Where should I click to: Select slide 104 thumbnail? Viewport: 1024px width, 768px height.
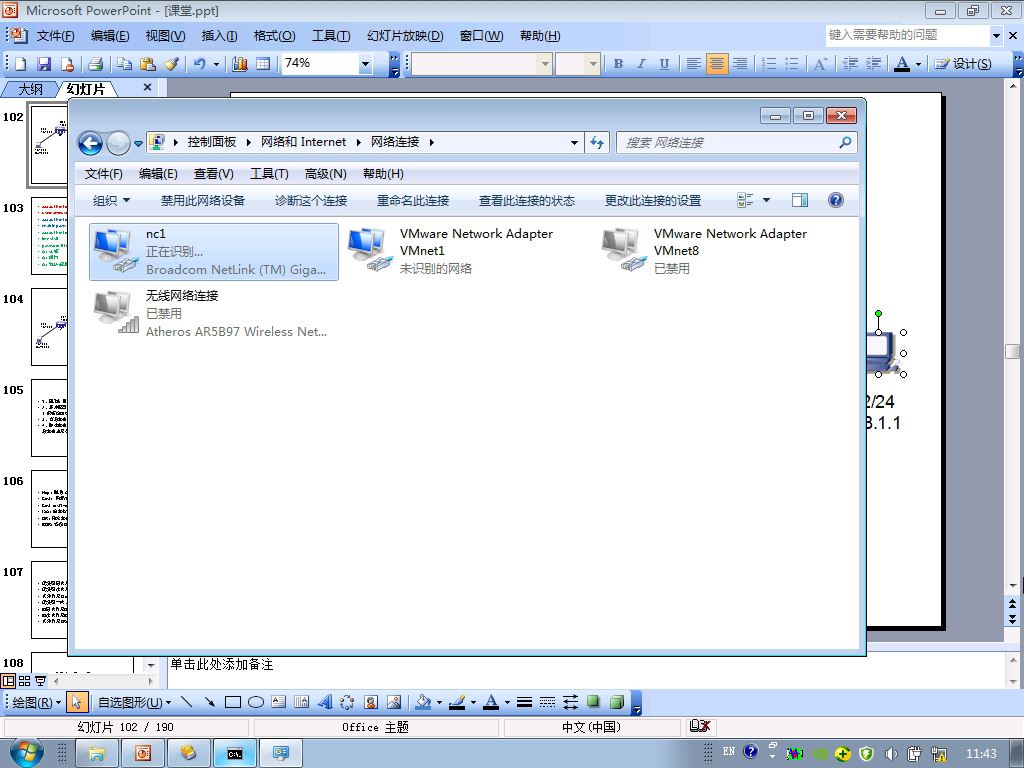pos(50,327)
